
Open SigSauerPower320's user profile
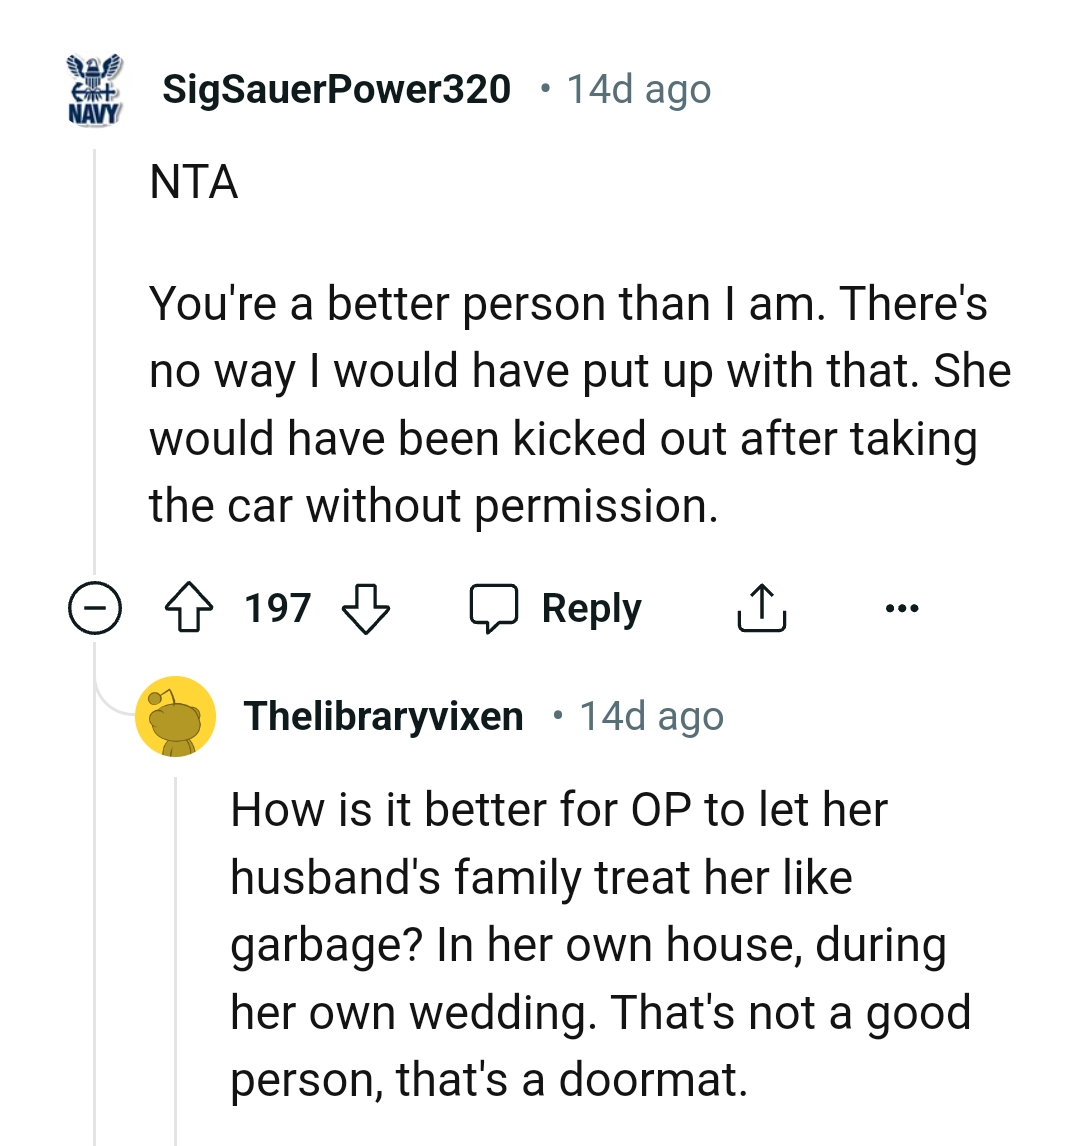[x=336, y=90]
